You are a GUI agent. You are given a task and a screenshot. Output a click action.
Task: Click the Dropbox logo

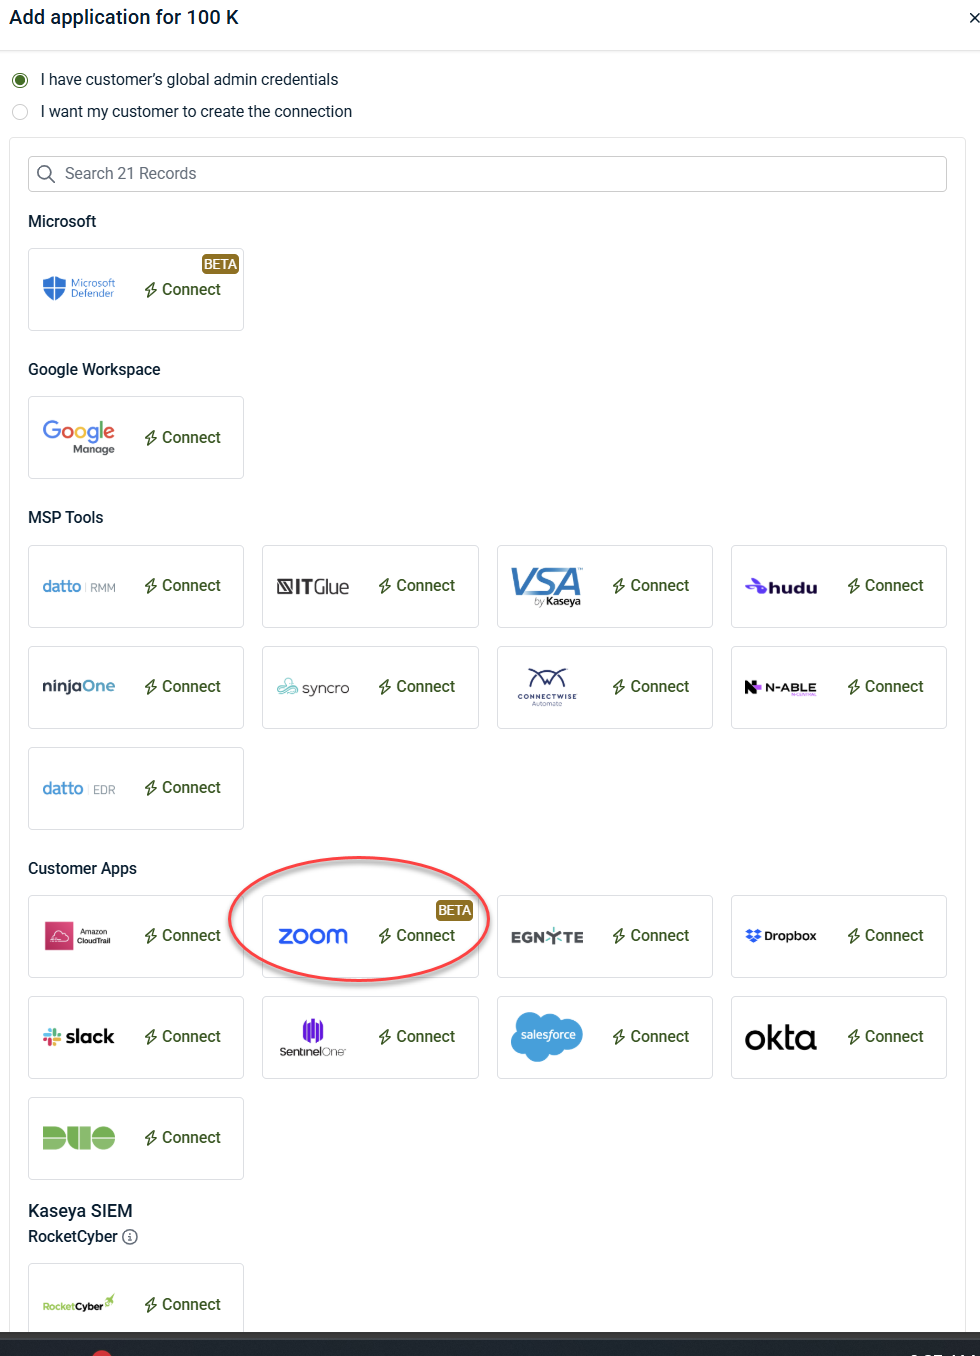click(781, 936)
